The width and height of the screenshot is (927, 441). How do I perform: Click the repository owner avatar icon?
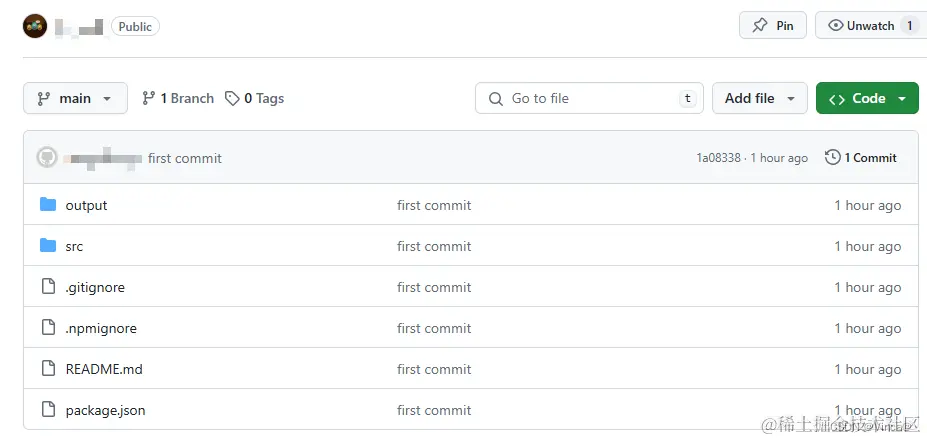click(x=35, y=26)
